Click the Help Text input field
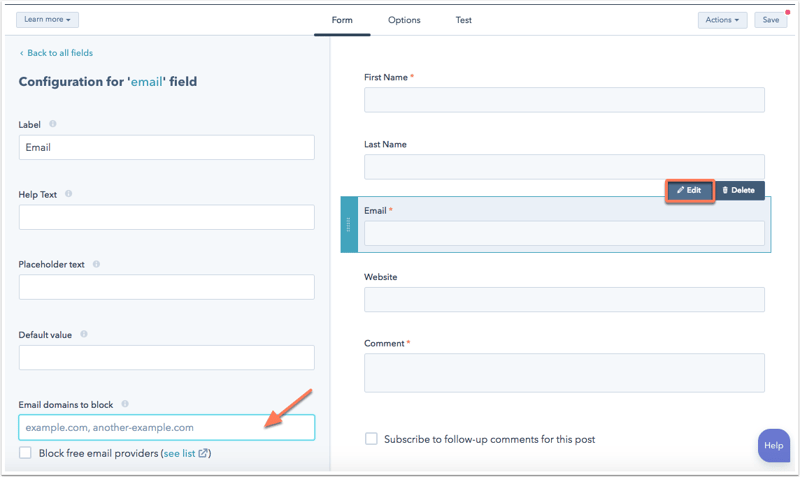Viewport: 800px width, 477px height. coord(166,217)
